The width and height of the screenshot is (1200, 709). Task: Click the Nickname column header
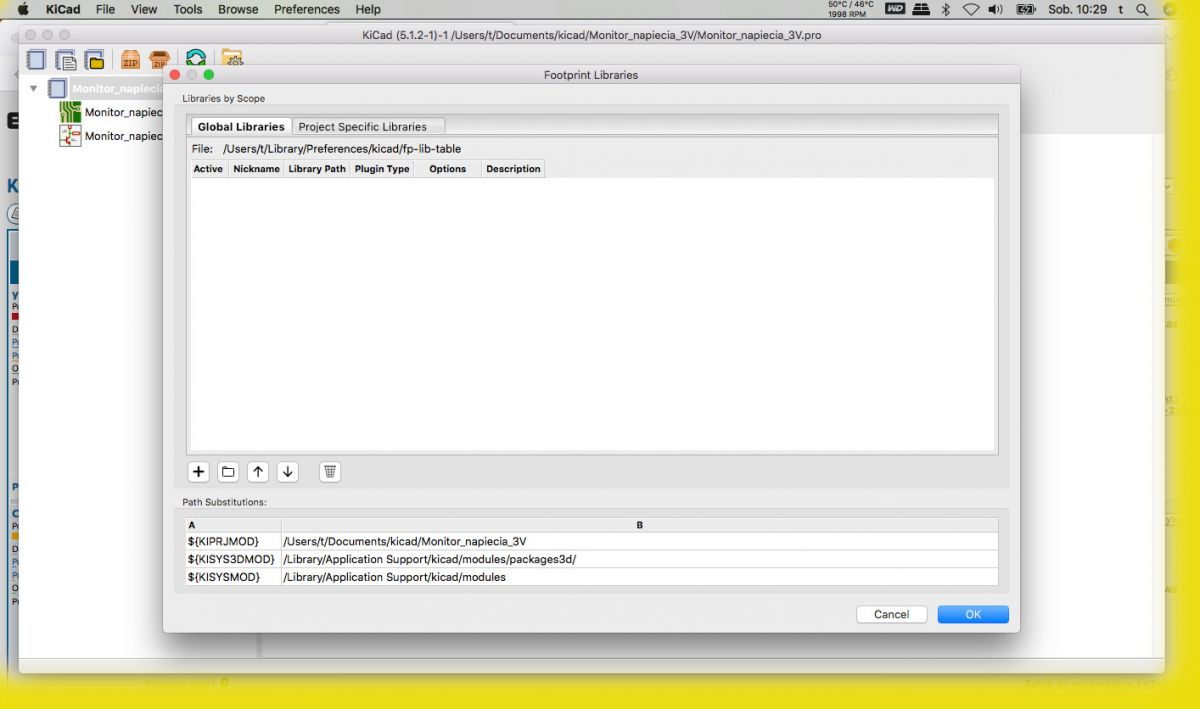(x=256, y=169)
